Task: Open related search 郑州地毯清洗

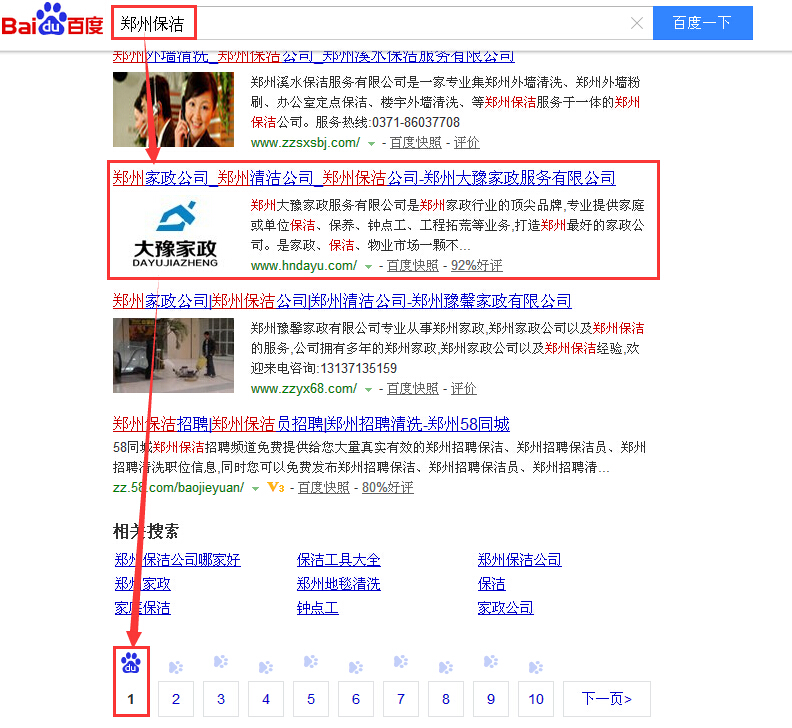Action: pos(338,584)
